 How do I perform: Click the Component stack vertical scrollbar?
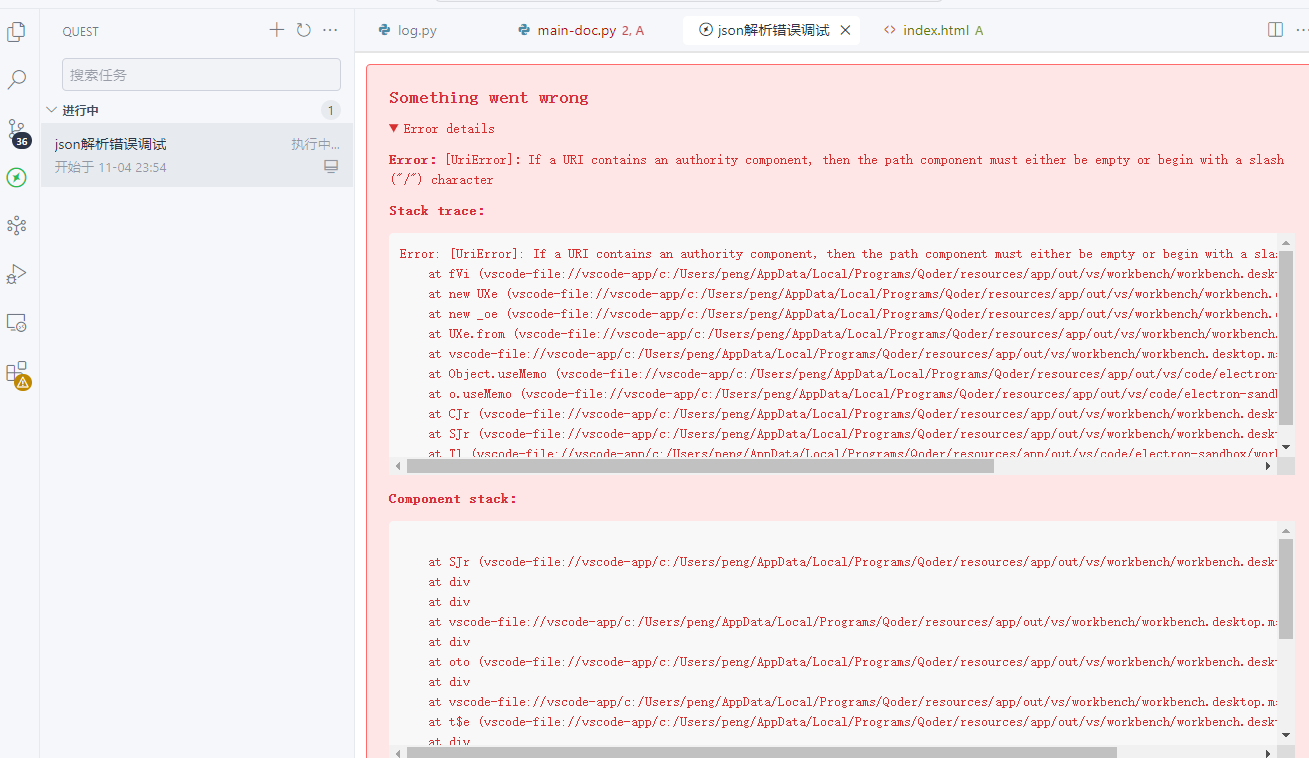pyautogui.click(x=1286, y=589)
